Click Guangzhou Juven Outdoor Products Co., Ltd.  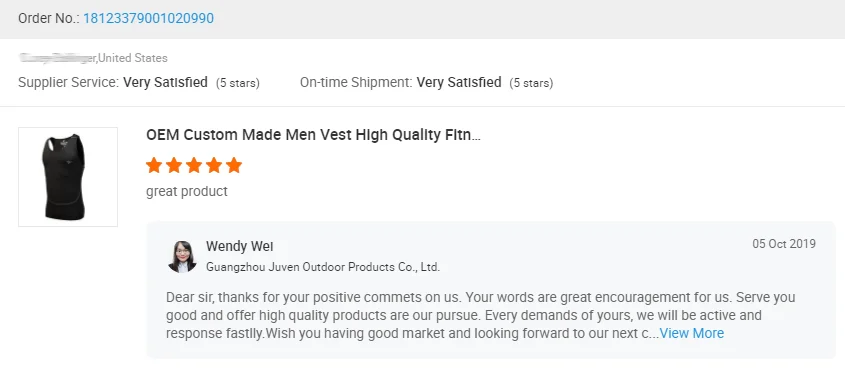click(x=323, y=267)
